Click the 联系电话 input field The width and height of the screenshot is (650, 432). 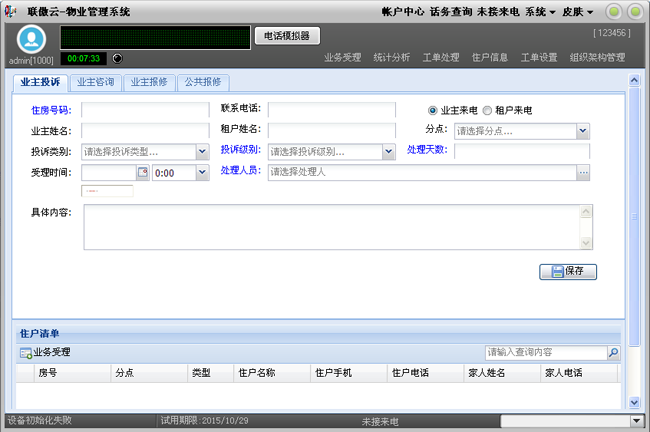click(332, 110)
